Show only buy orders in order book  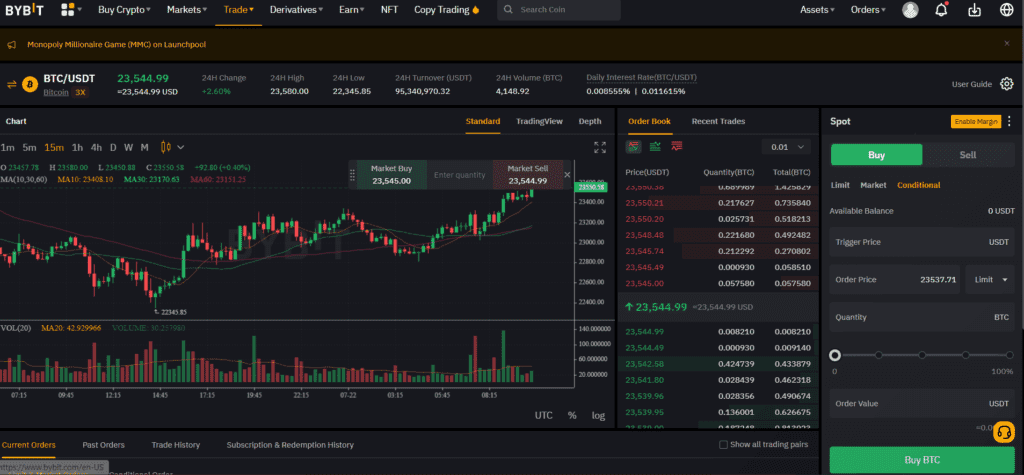[655, 146]
